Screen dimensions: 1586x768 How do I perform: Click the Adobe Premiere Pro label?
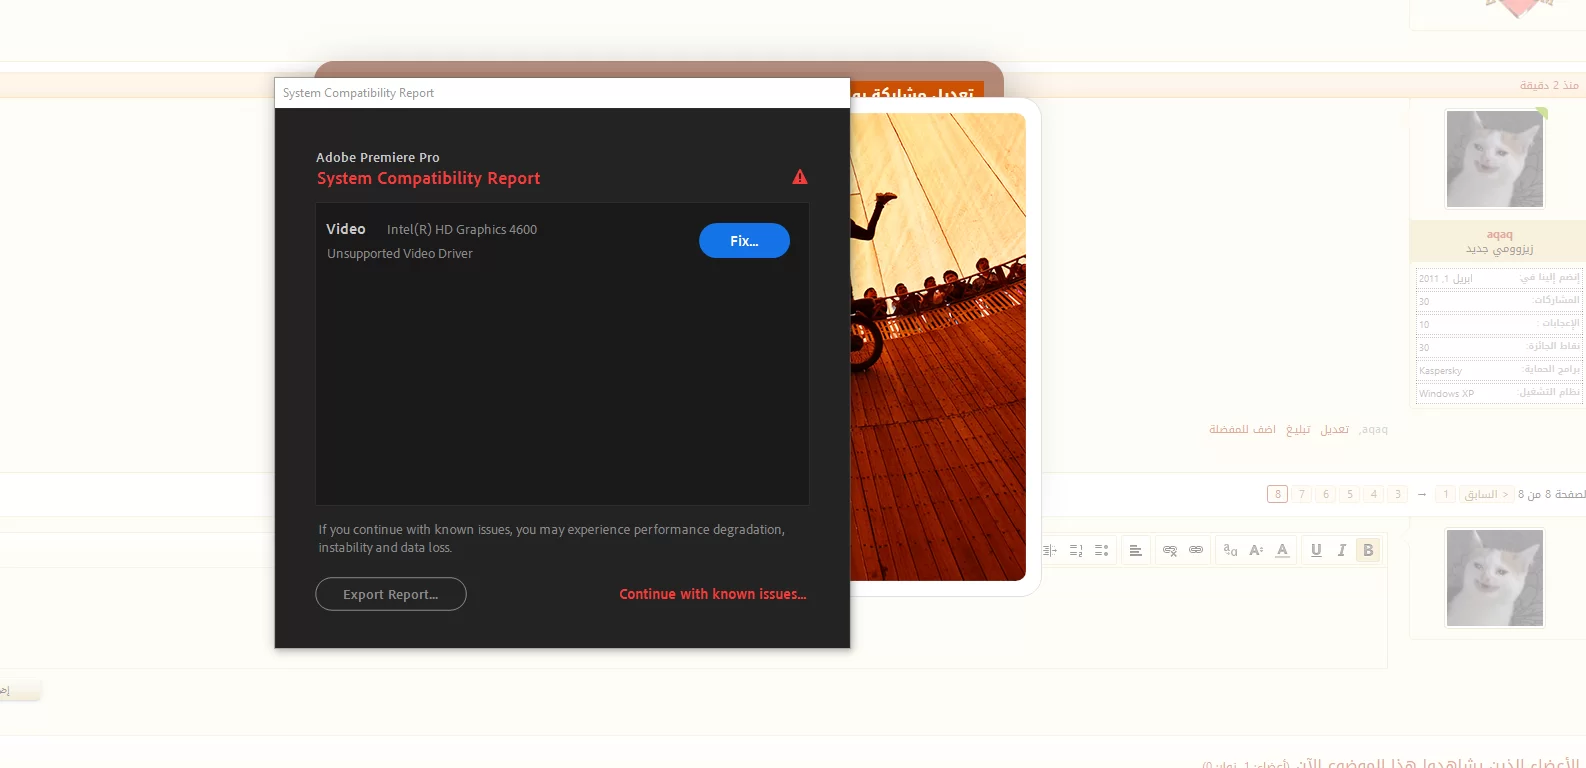pyautogui.click(x=378, y=157)
